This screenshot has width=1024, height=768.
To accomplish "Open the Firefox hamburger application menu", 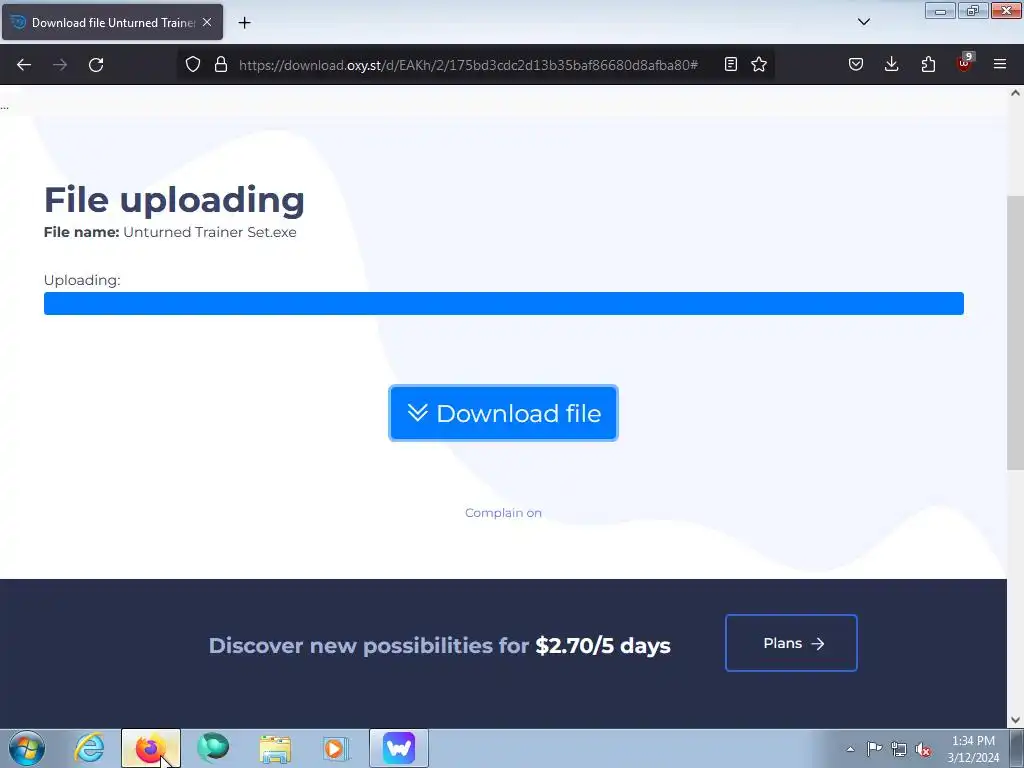I will pos(1000,64).
